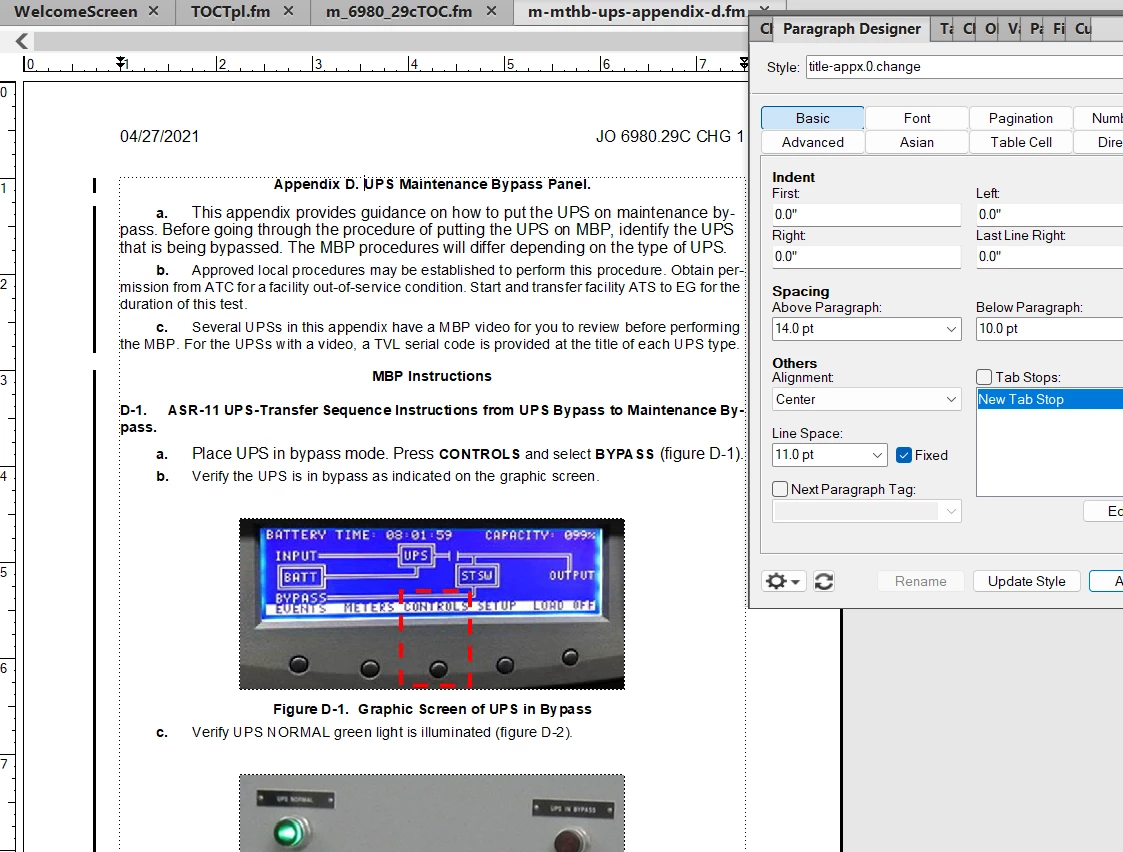The width and height of the screenshot is (1123, 852).
Task: Click the Style name field title-appx.0.change
Action: [964, 67]
